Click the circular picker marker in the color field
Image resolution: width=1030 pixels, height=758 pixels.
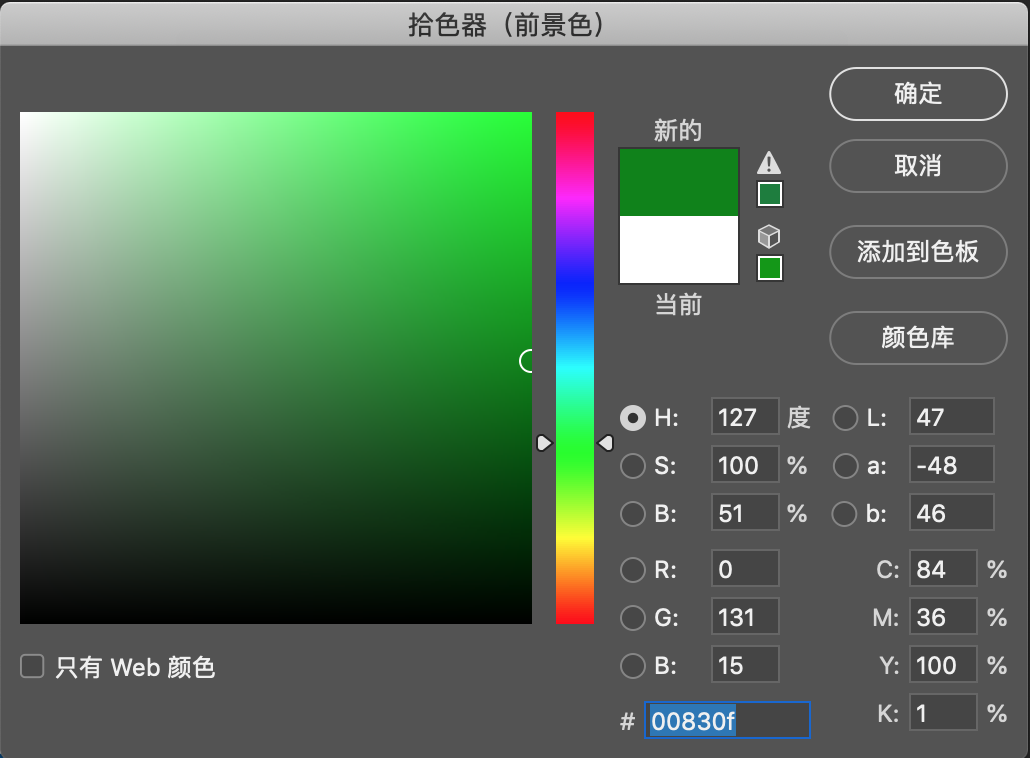[527, 361]
